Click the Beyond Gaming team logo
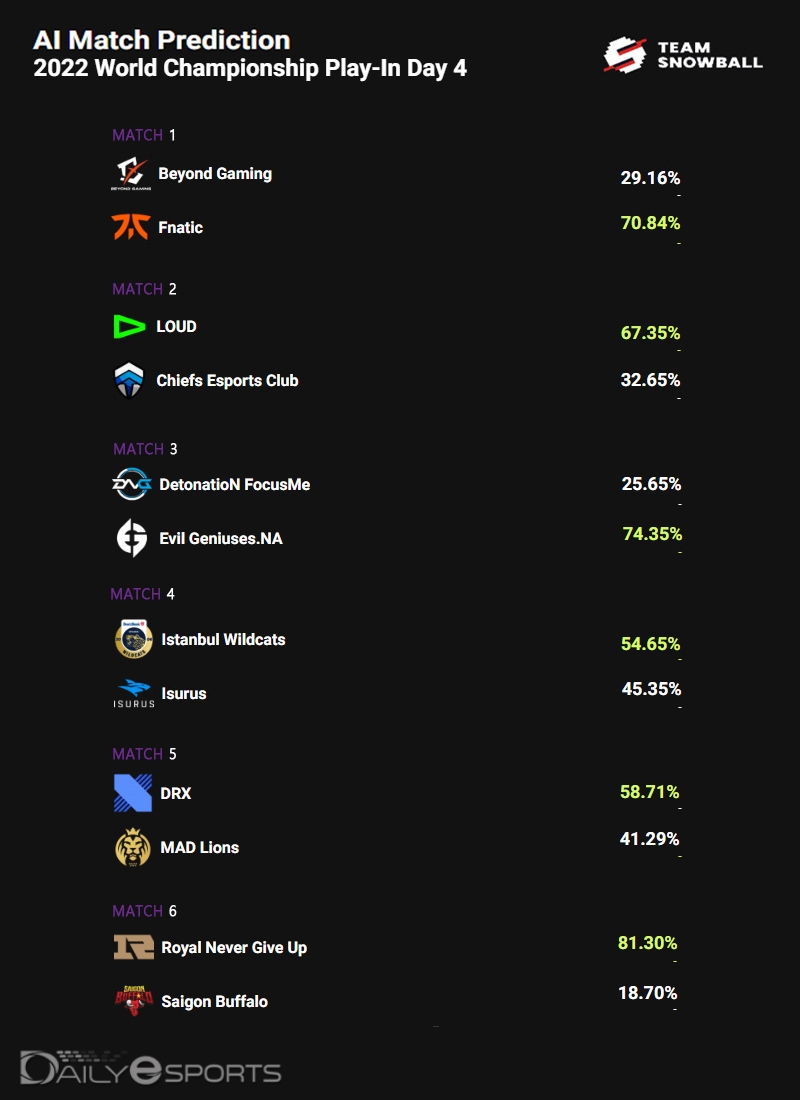 click(x=131, y=174)
